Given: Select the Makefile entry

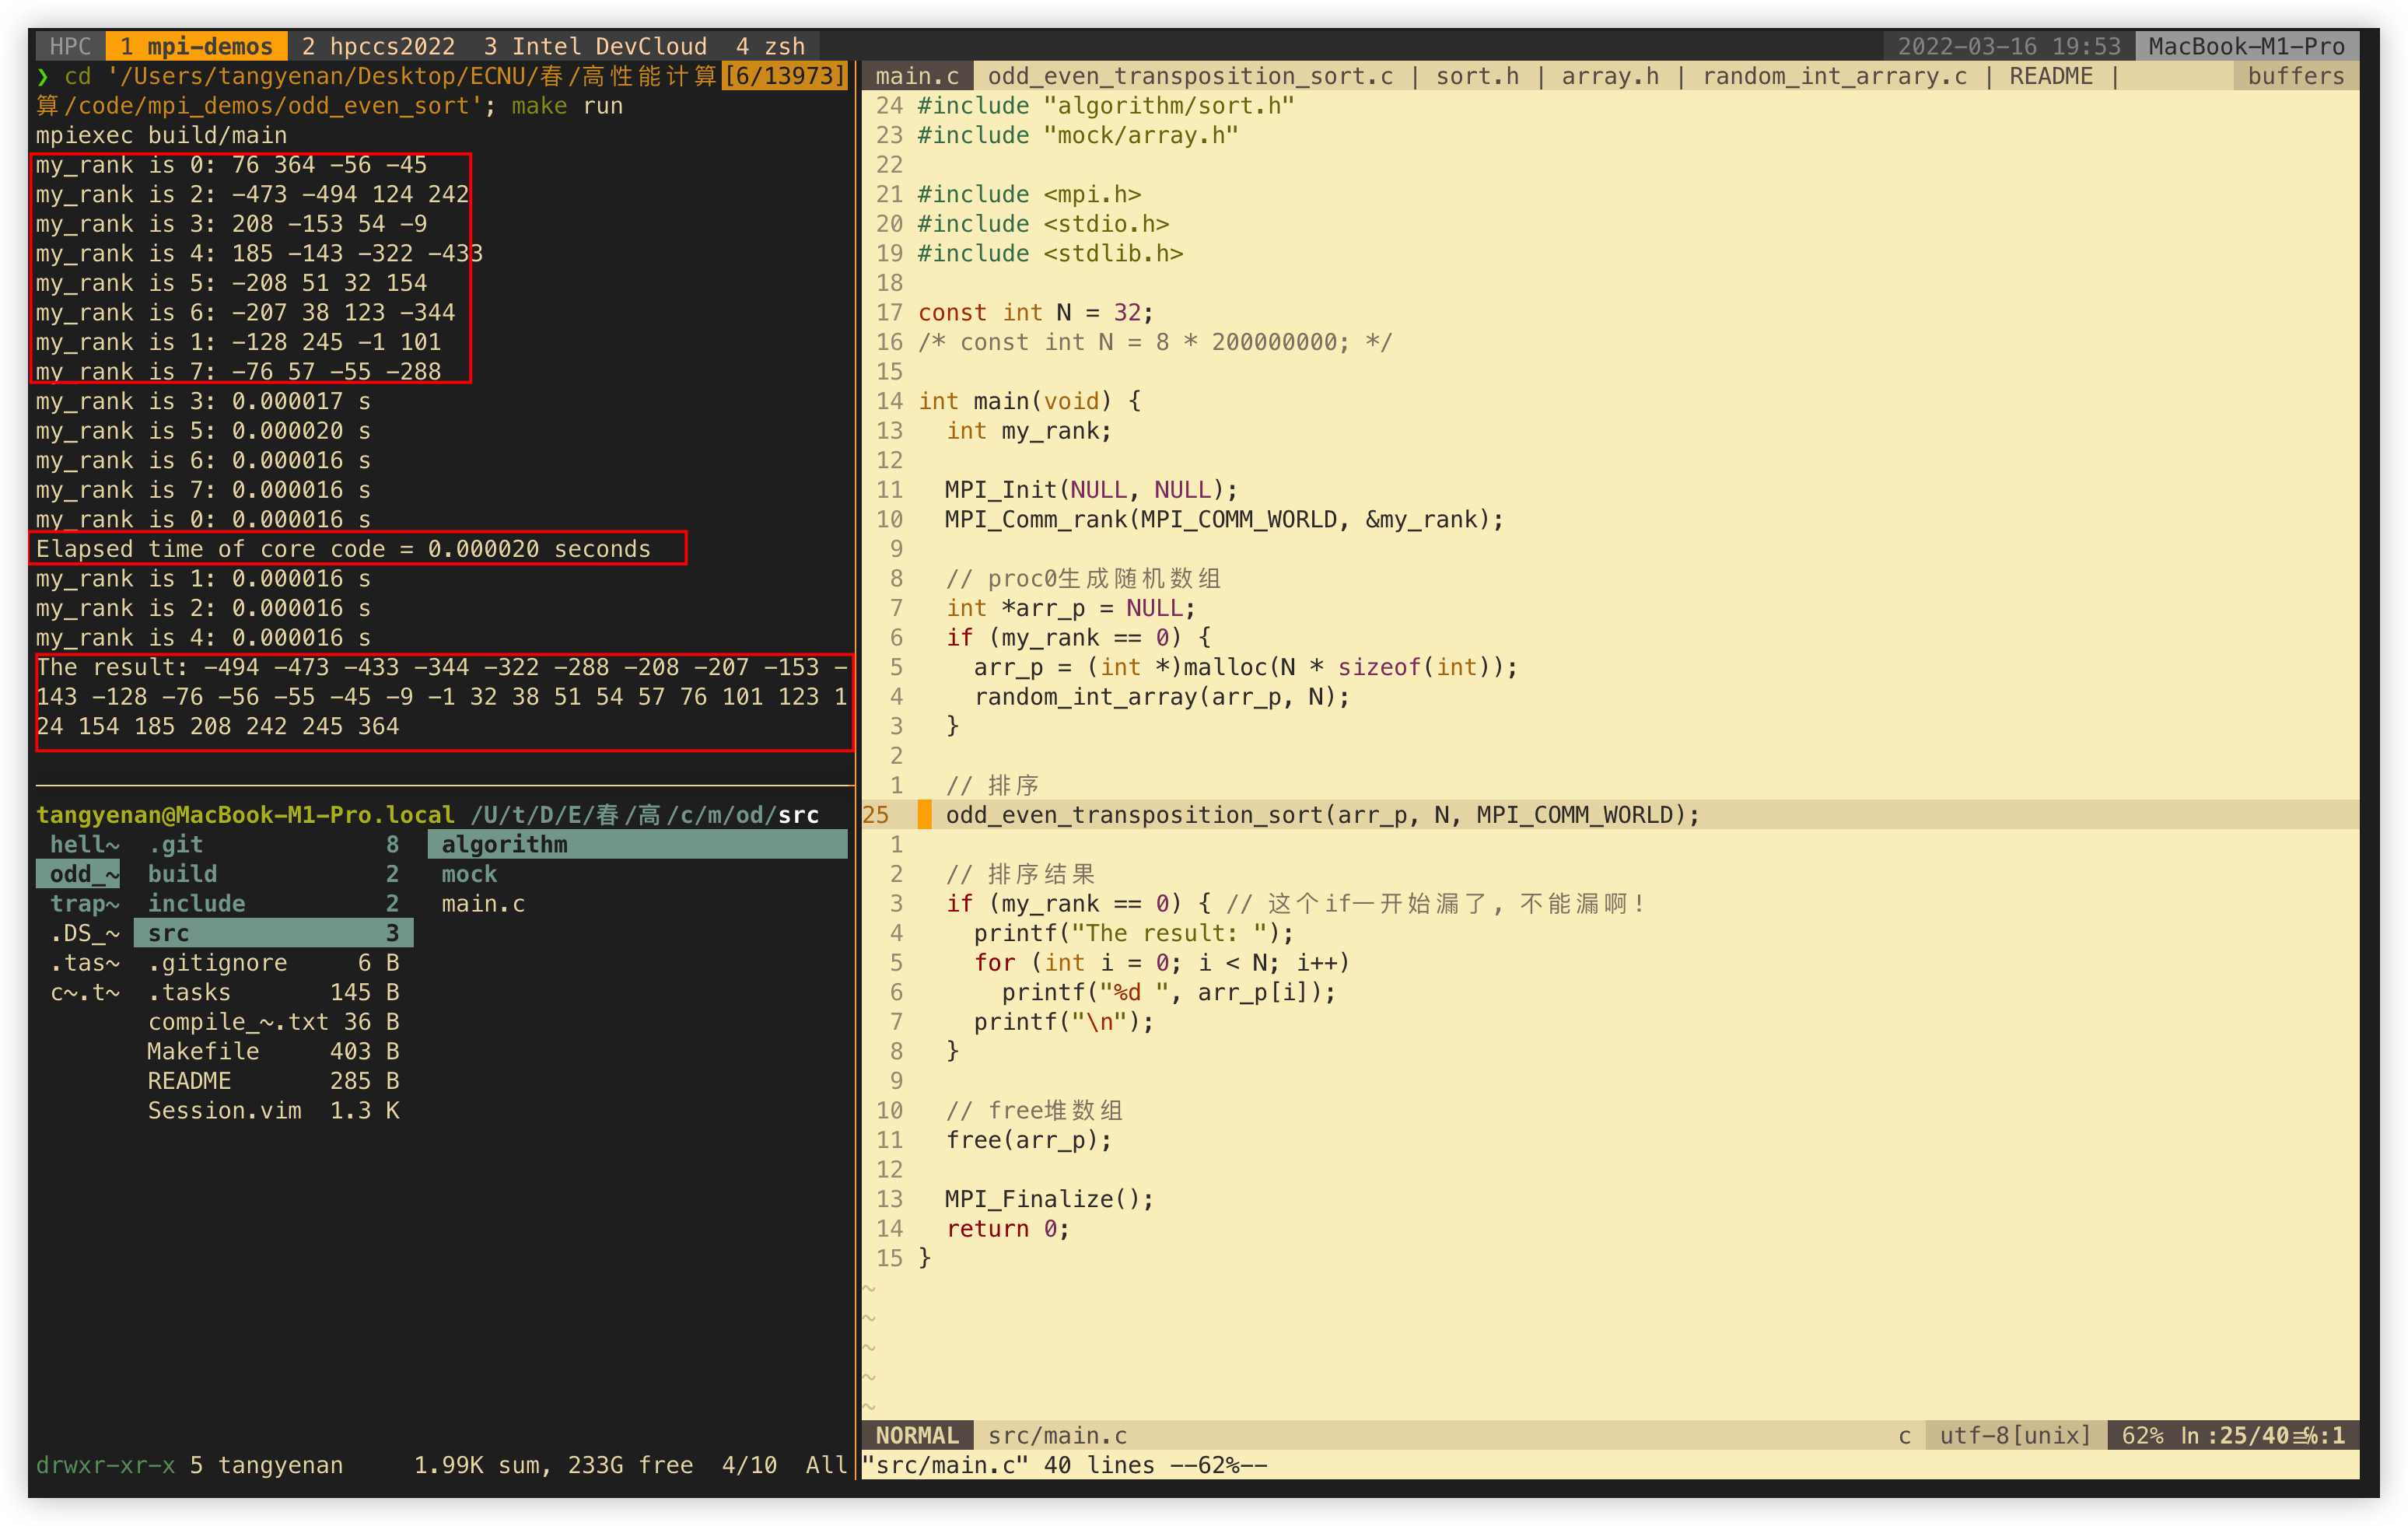Looking at the screenshot, I should (x=203, y=1051).
